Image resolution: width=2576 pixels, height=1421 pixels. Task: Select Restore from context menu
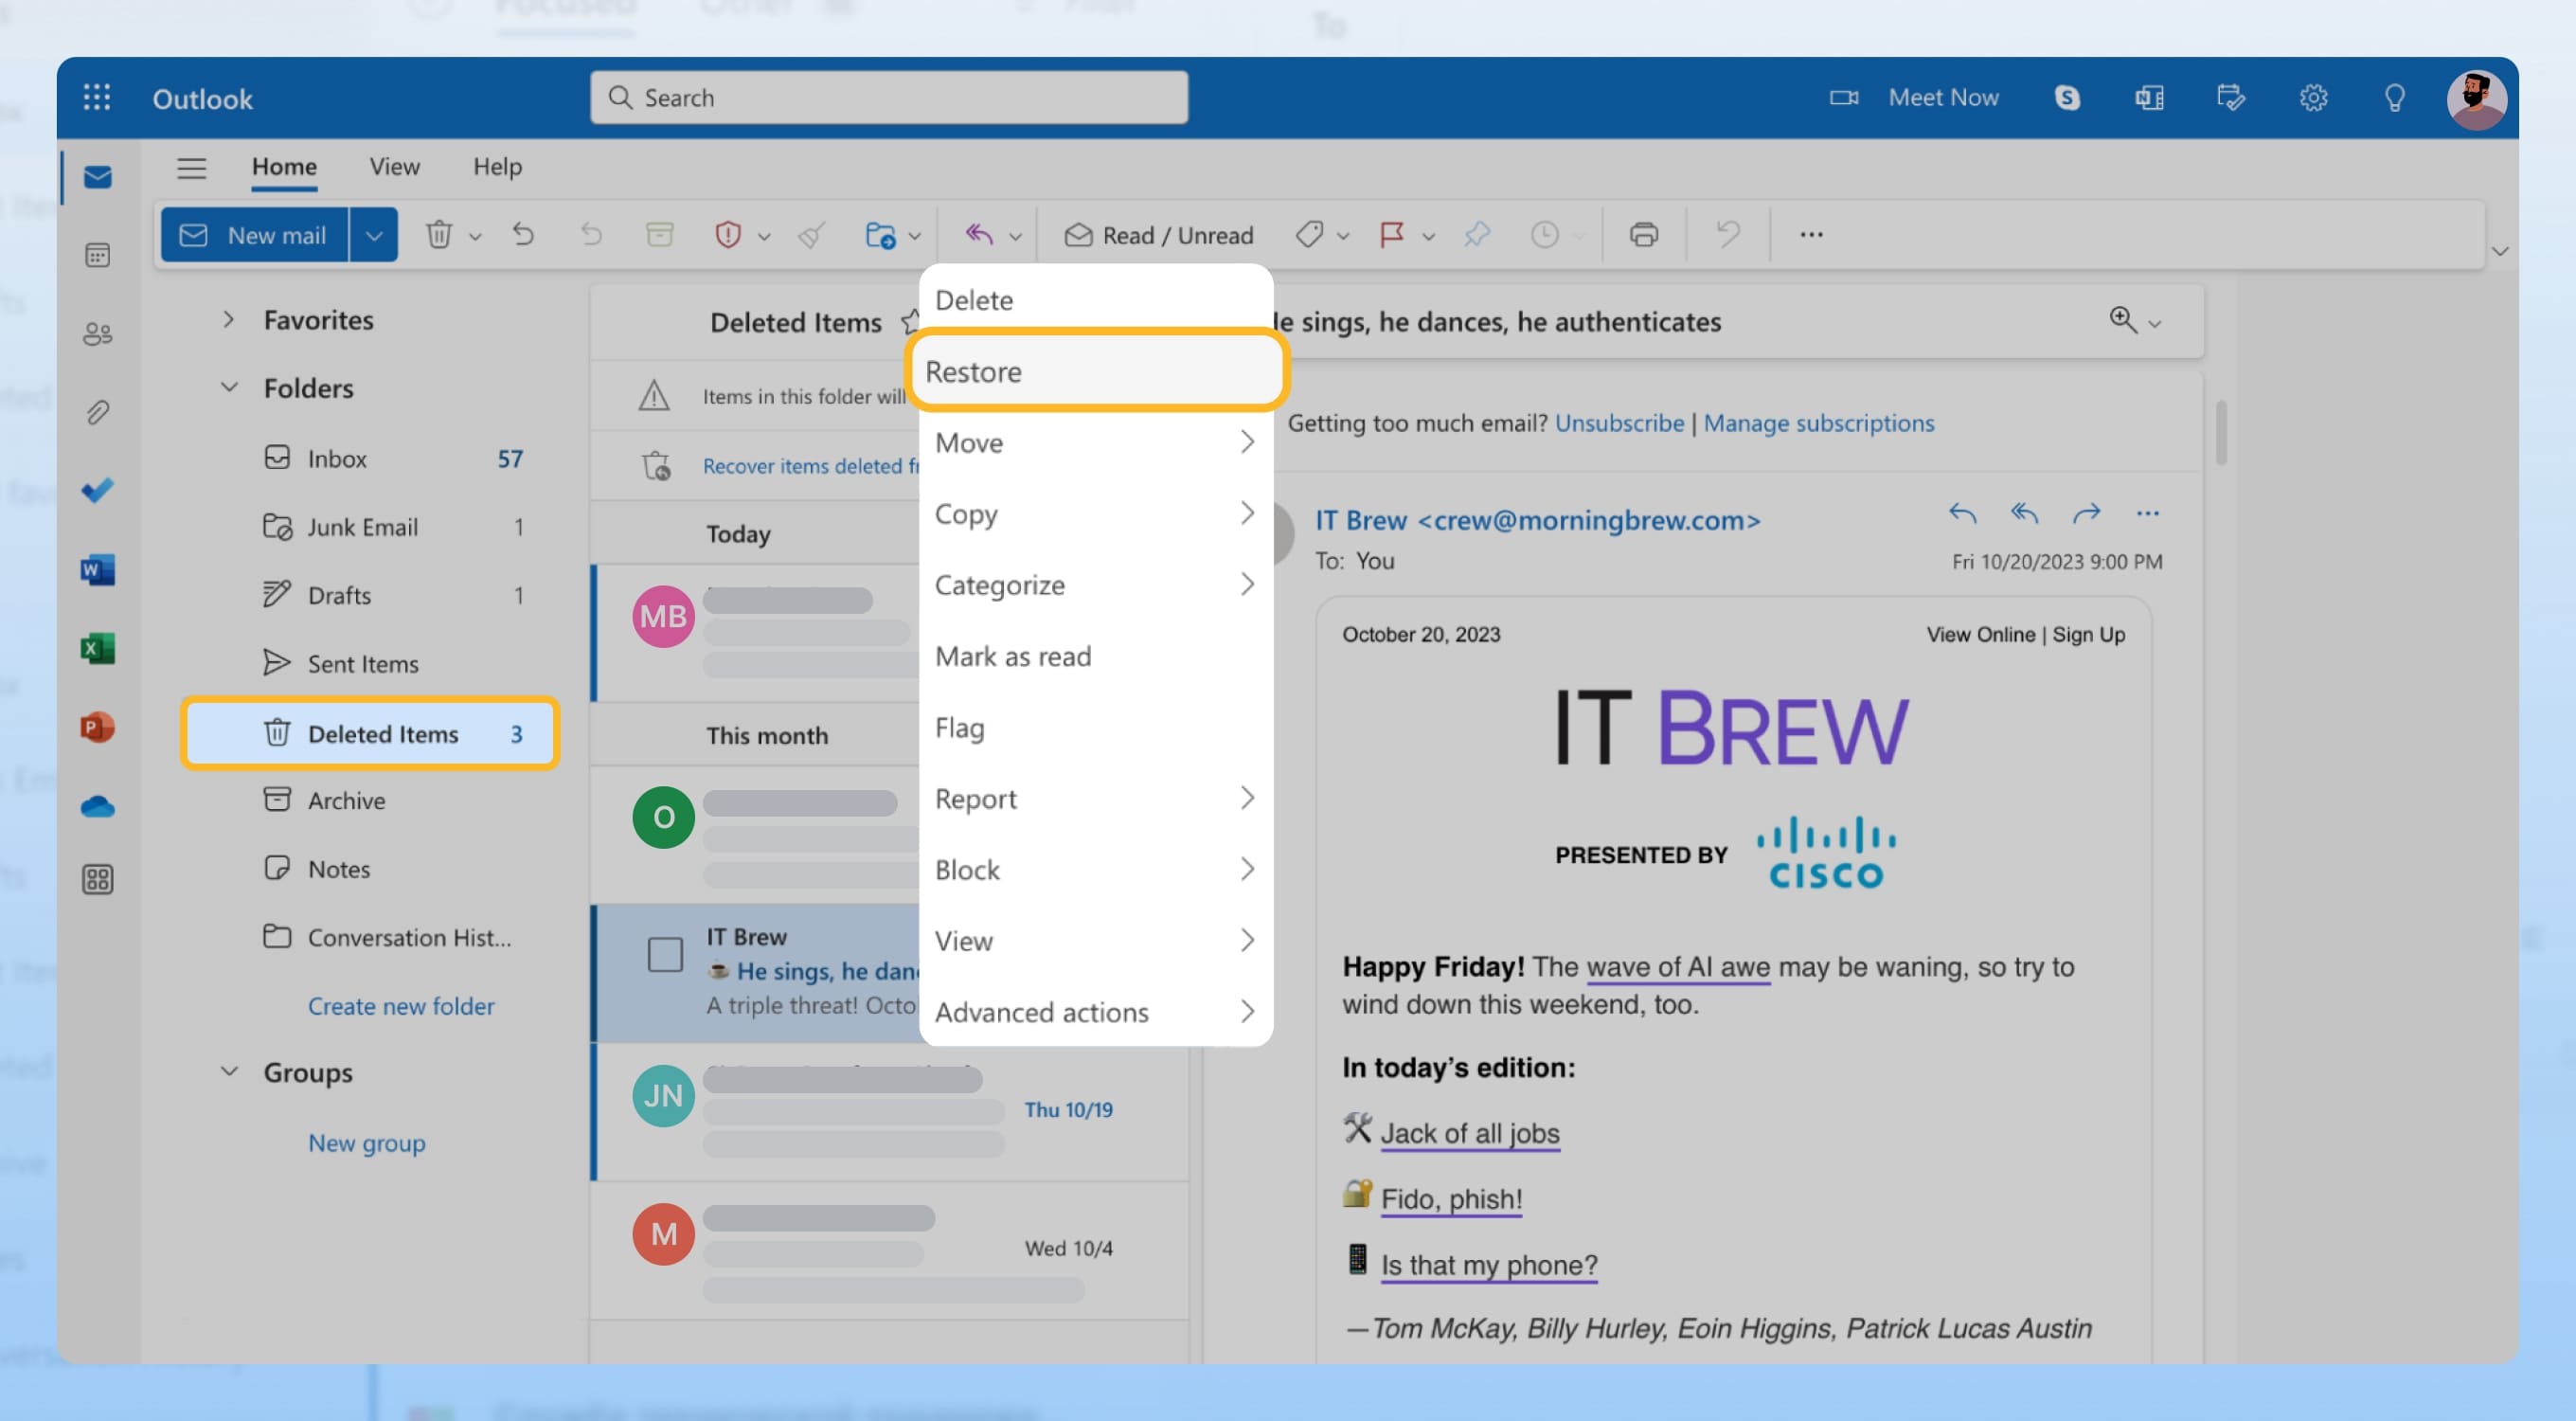(1093, 371)
